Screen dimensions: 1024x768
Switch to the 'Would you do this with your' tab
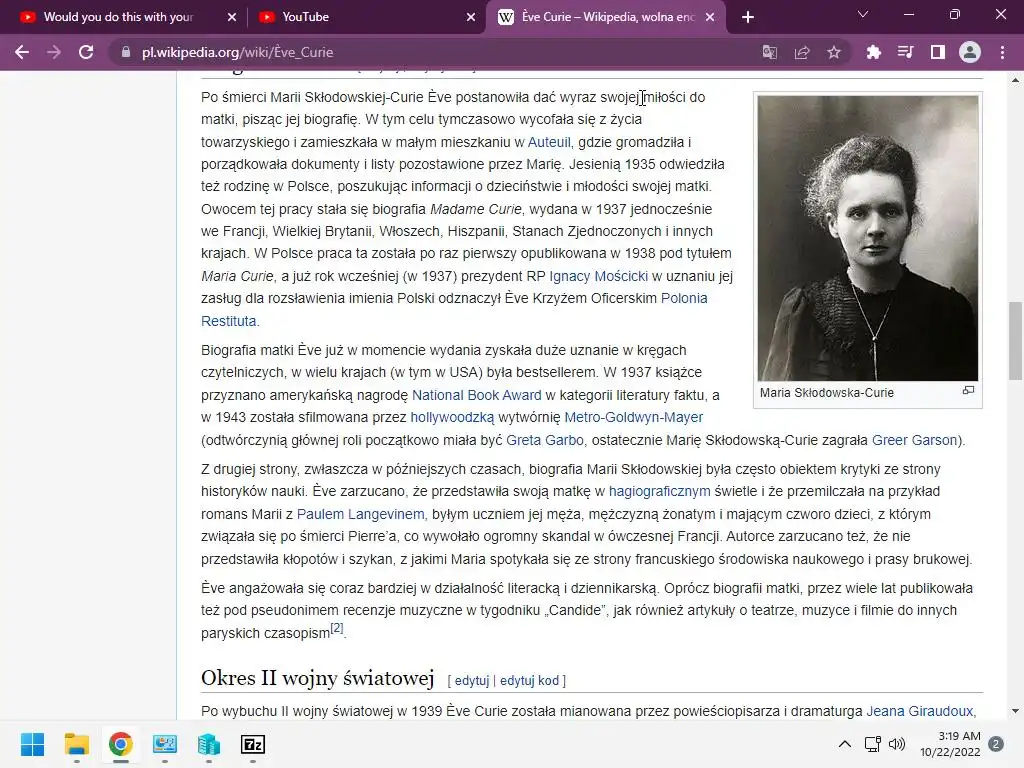[x=118, y=17]
